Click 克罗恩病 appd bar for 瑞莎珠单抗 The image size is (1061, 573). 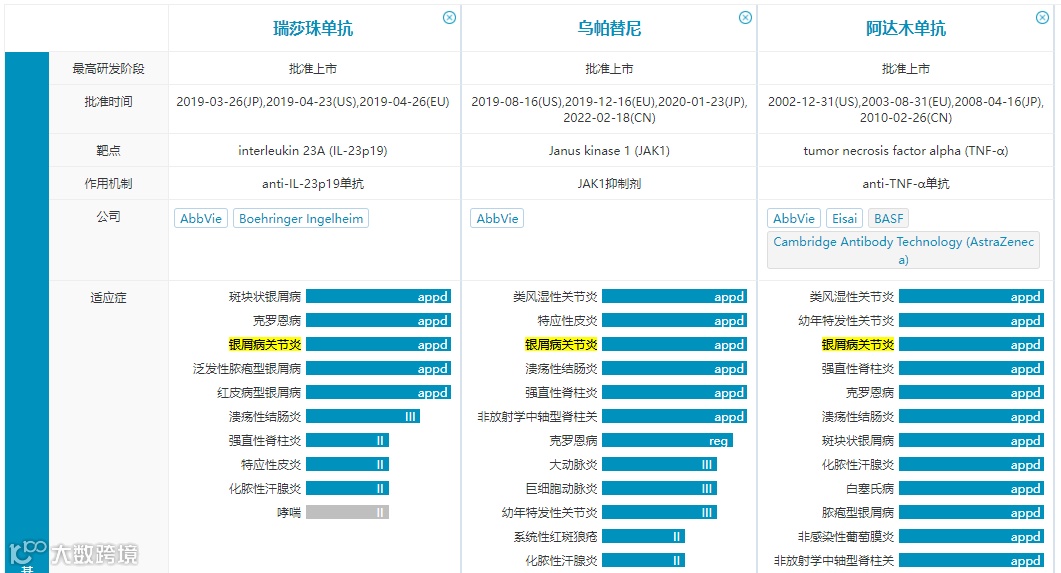coord(378,321)
